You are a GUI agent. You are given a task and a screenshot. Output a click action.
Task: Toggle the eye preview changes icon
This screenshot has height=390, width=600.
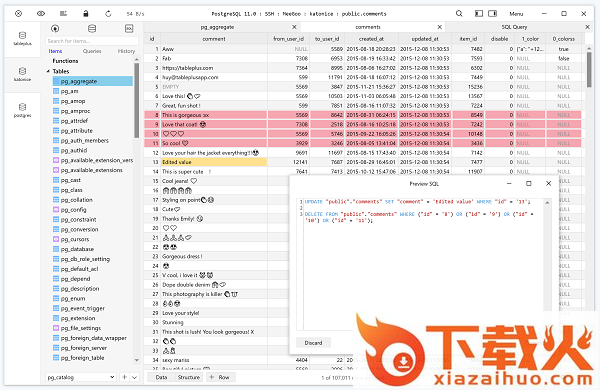click(41, 14)
